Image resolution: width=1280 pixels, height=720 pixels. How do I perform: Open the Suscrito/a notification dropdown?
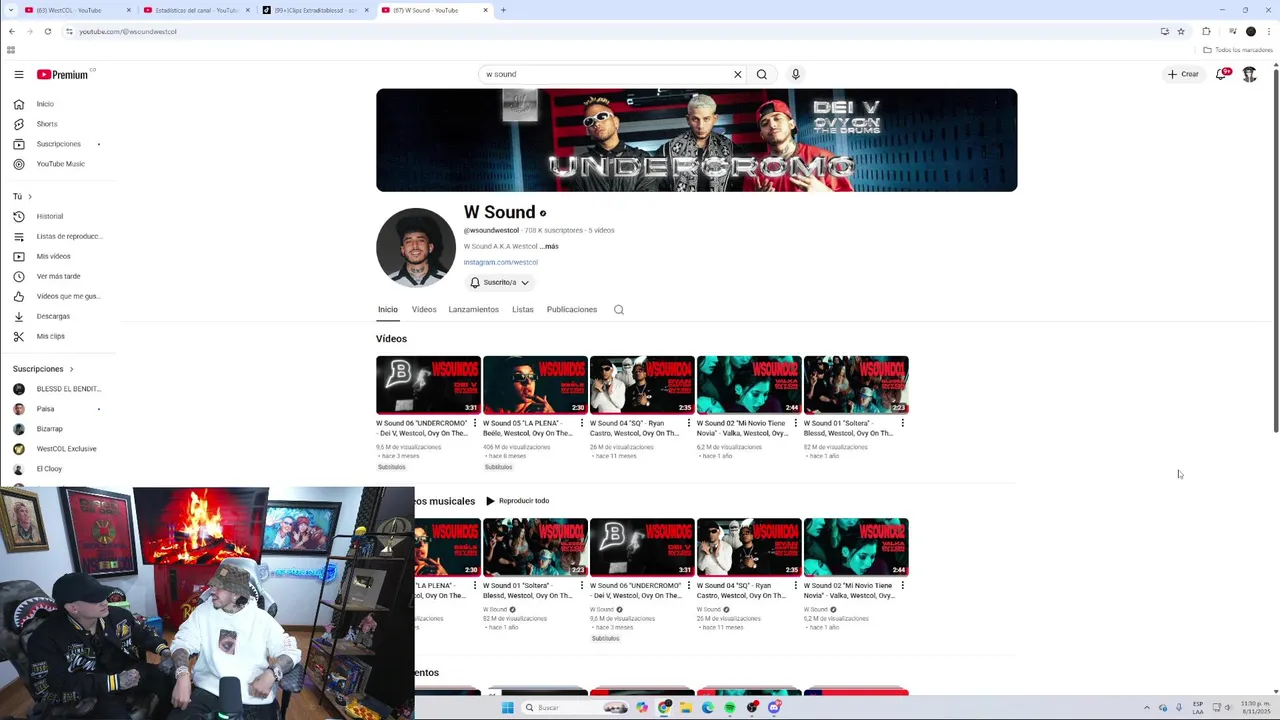click(499, 283)
